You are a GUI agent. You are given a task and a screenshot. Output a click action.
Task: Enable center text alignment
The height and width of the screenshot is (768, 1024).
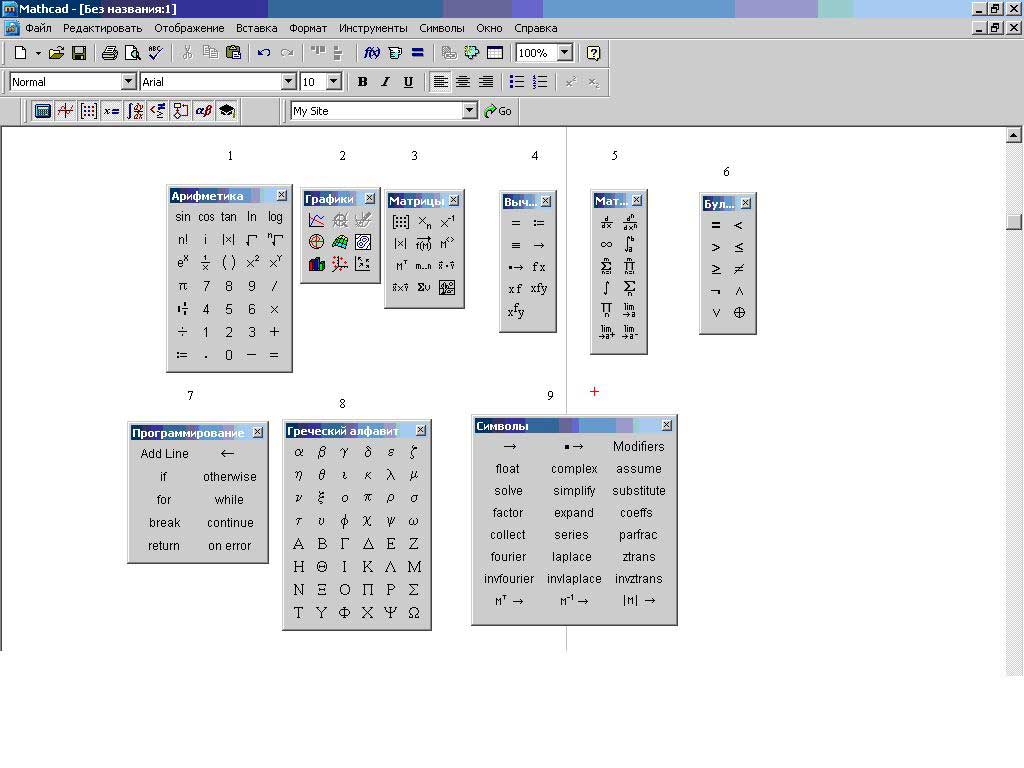coord(463,82)
